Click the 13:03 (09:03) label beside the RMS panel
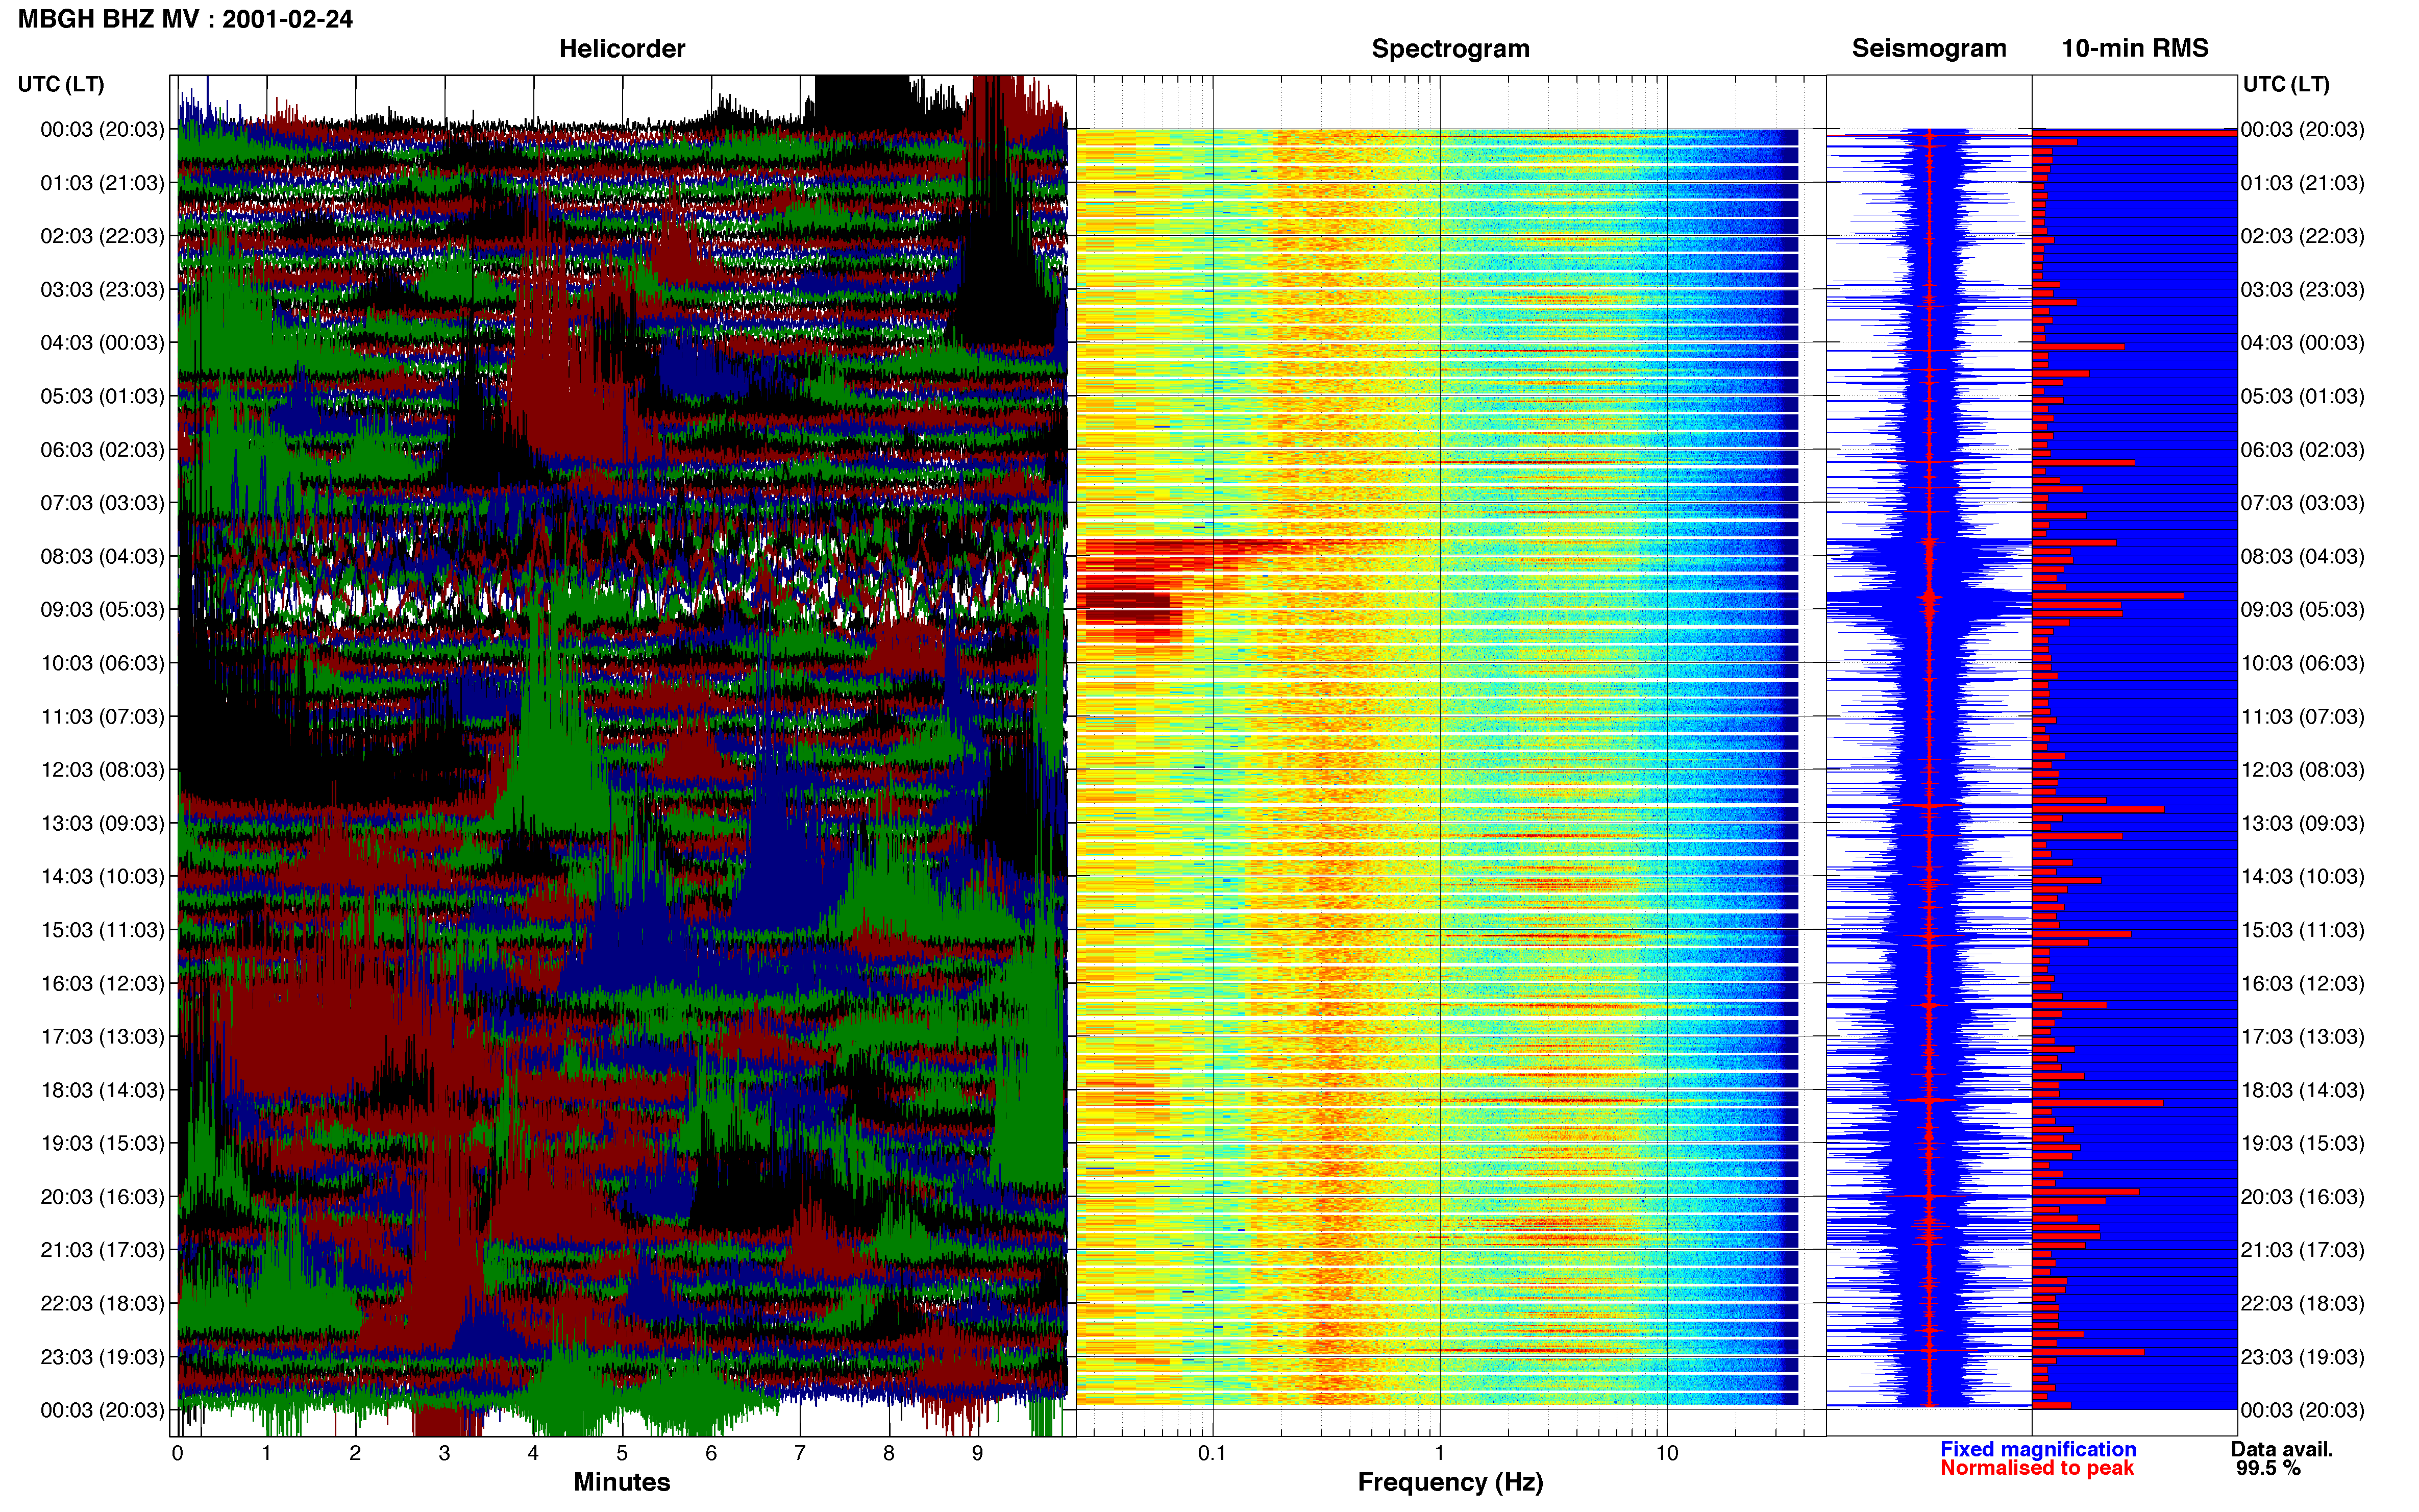Viewport: 2419px width, 1512px height. pyautogui.click(x=2302, y=823)
